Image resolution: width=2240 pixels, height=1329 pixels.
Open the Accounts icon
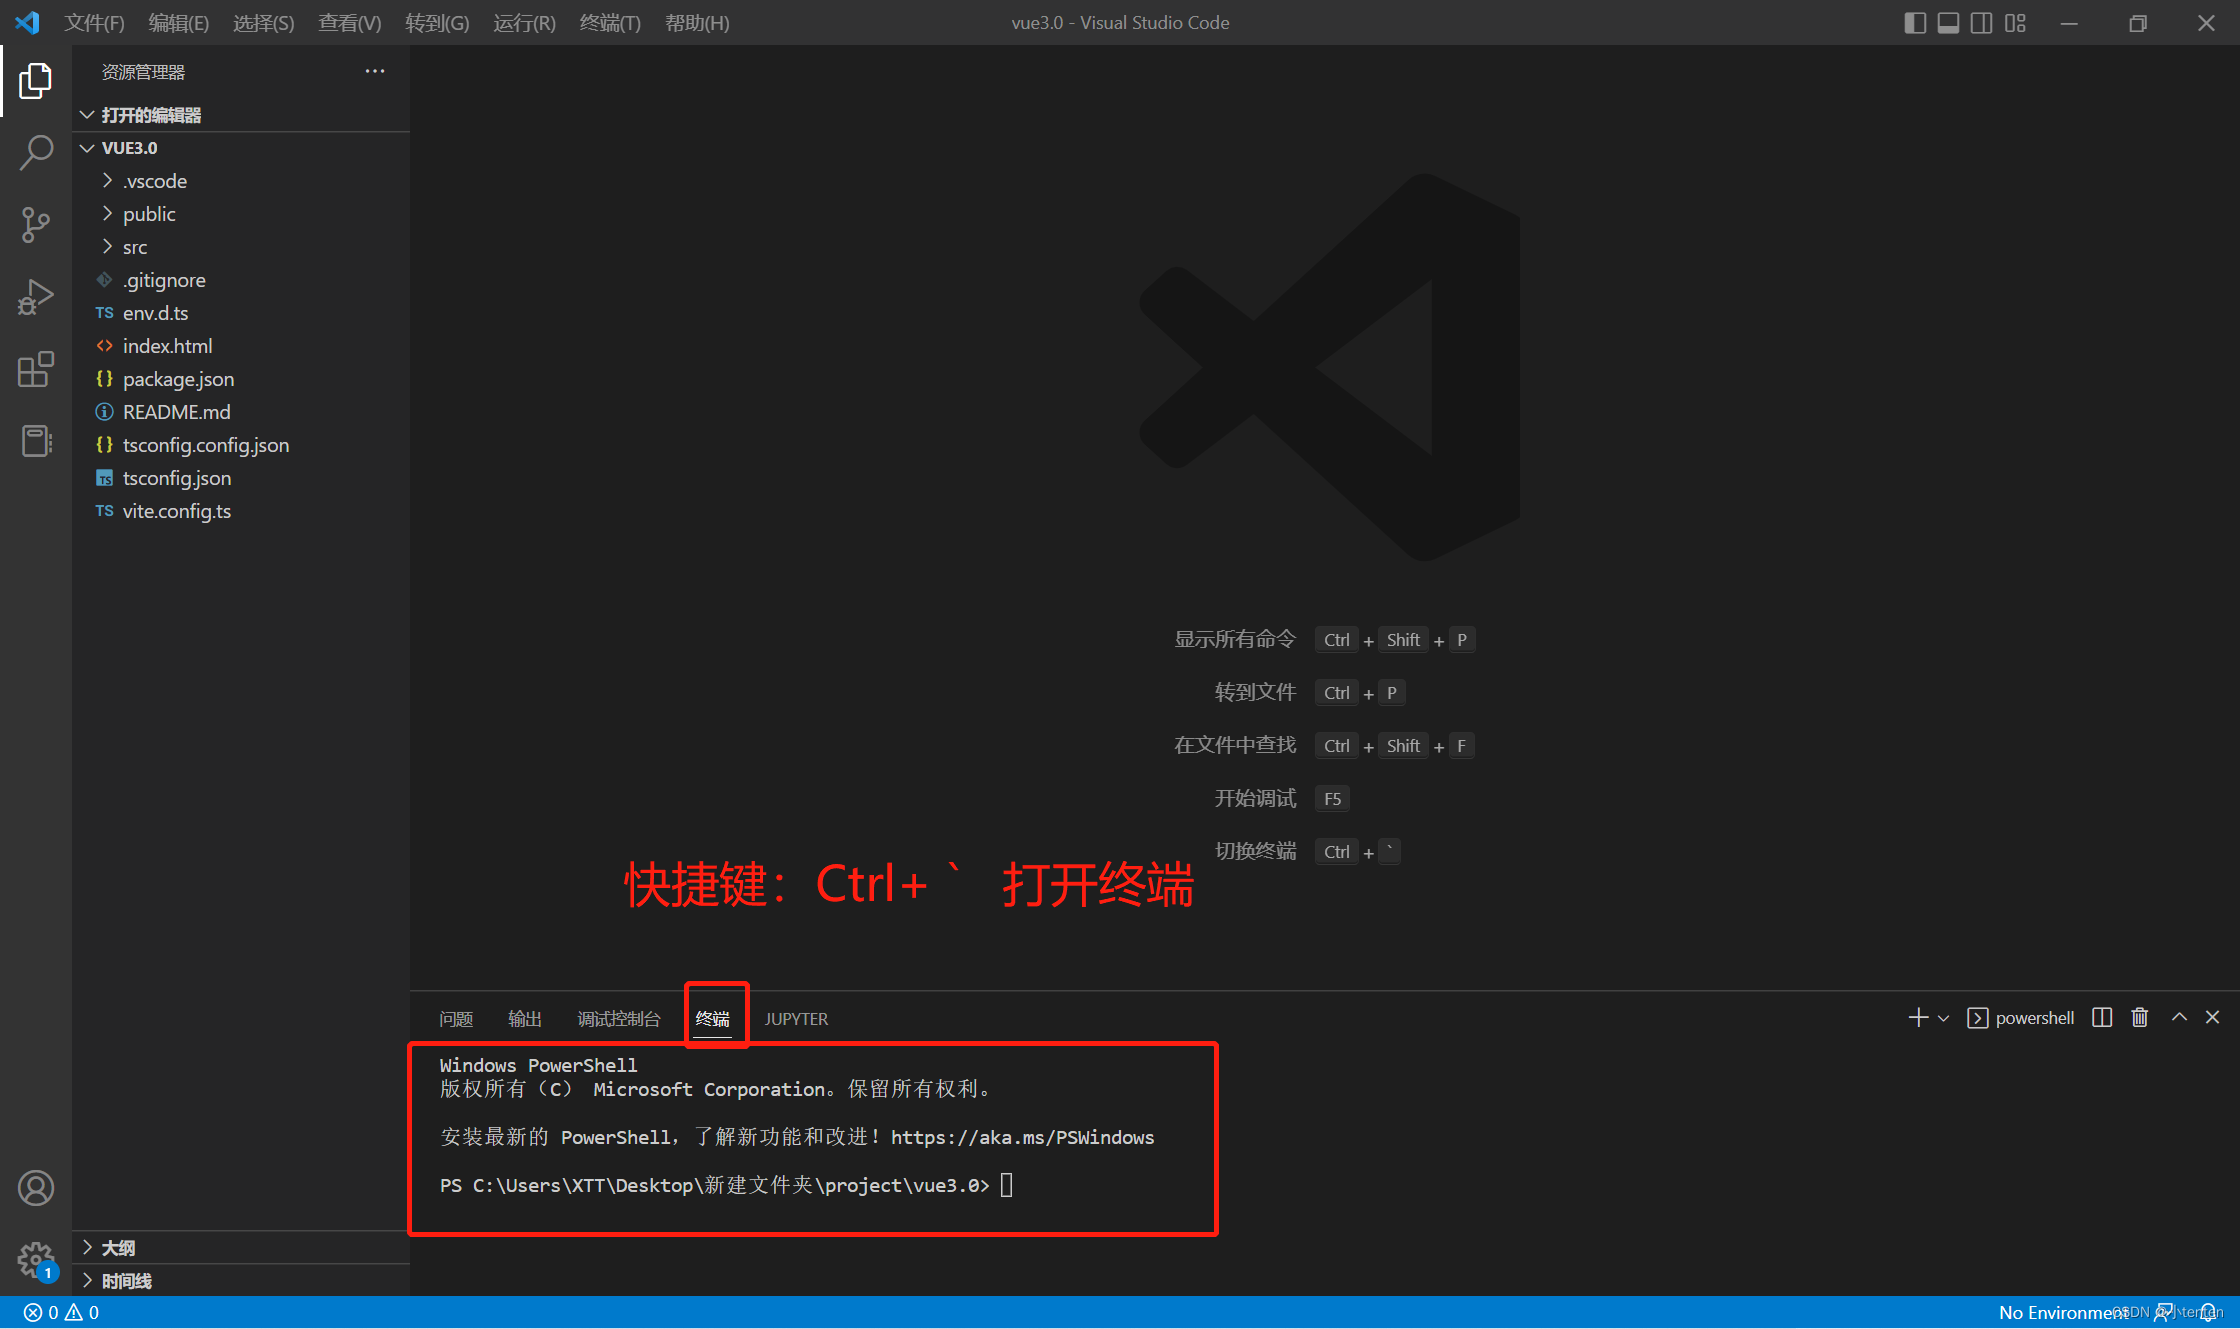tap(36, 1188)
